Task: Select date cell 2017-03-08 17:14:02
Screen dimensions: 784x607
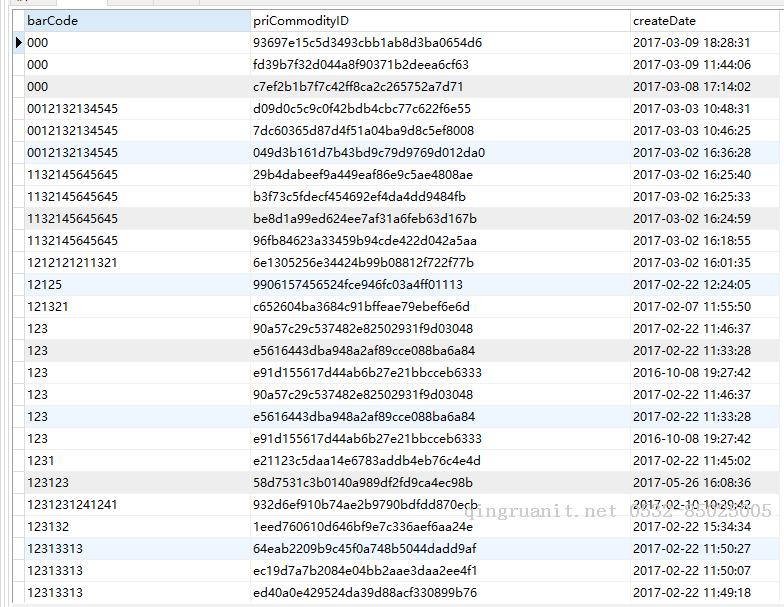Action: click(691, 87)
